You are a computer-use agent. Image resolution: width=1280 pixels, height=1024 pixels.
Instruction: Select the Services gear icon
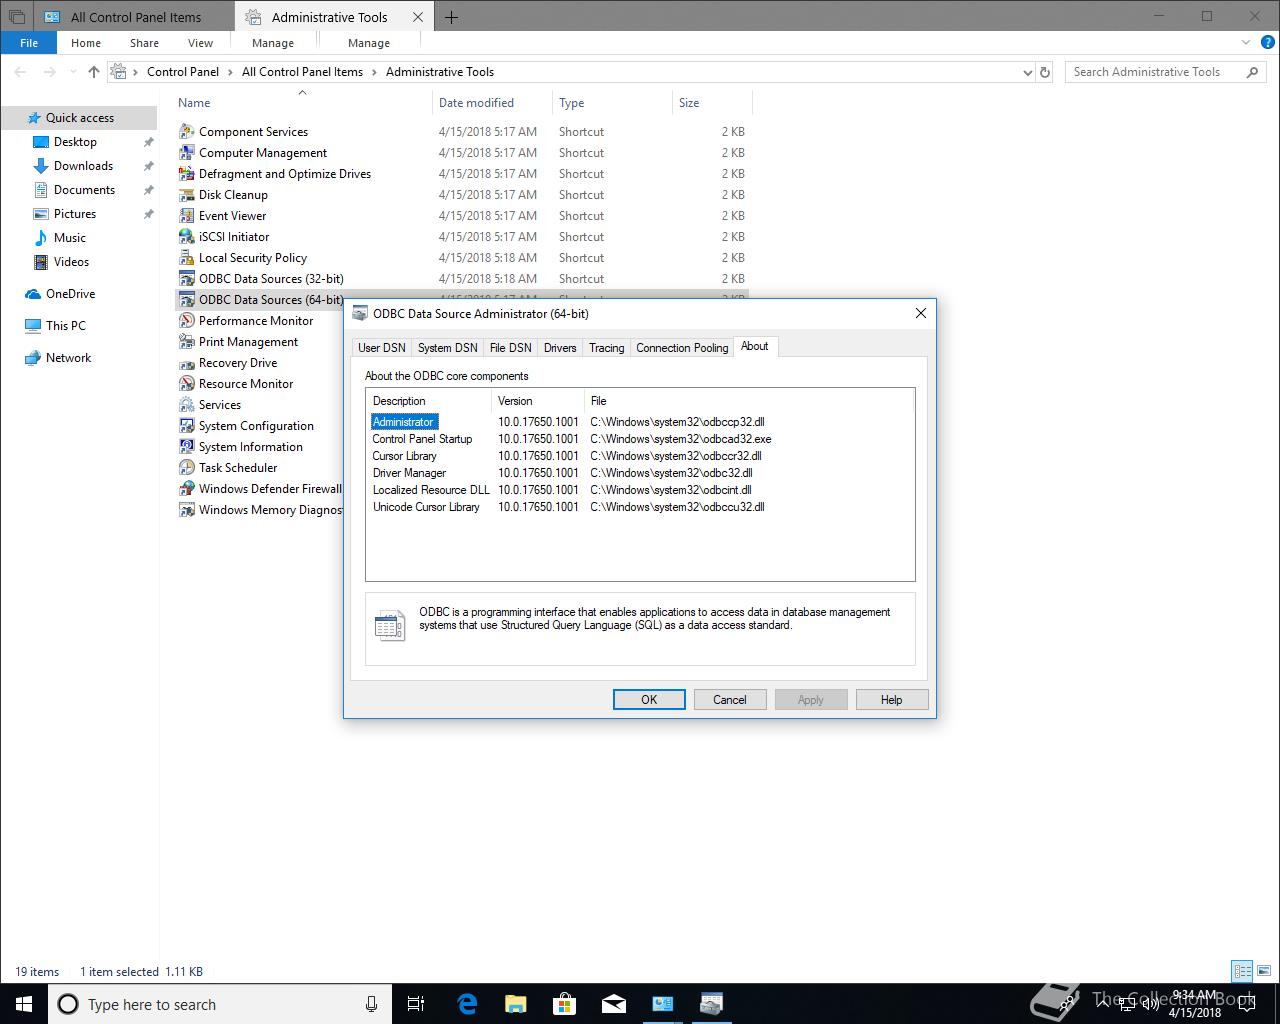(x=186, y=405)
